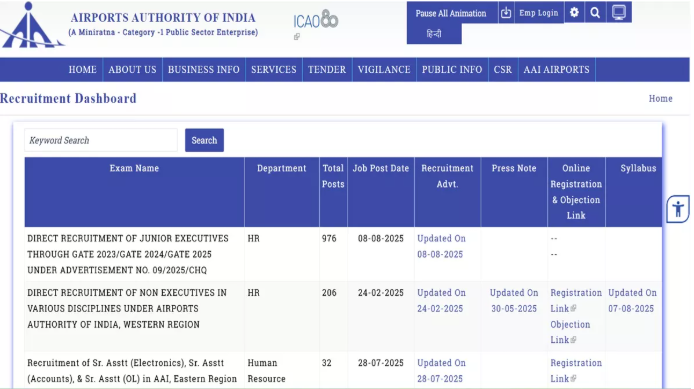Click the Emp Login button

(539, 13)
